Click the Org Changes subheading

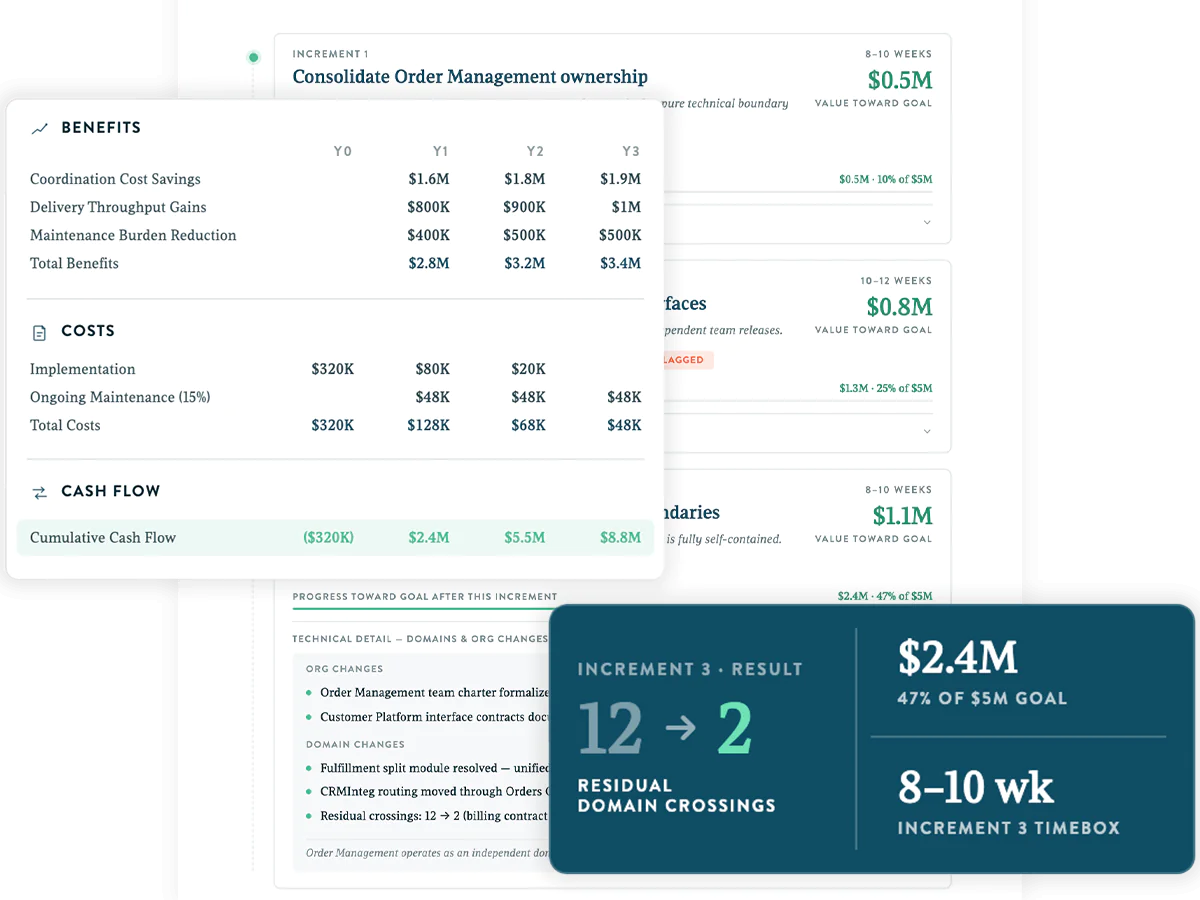[x=344, y=669]
